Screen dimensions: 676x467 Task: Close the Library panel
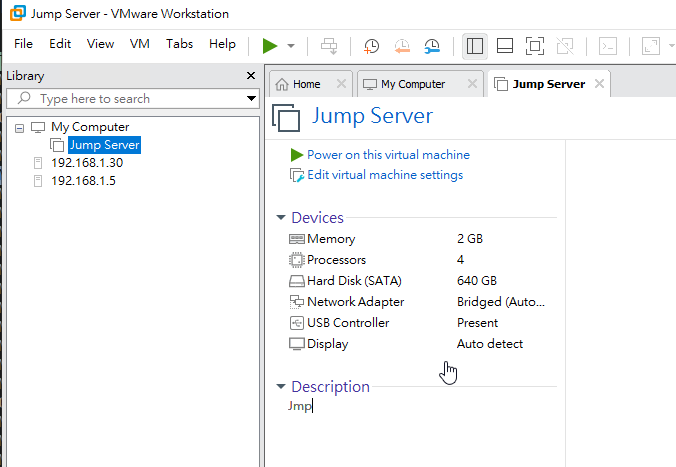[x=251, y=75]
